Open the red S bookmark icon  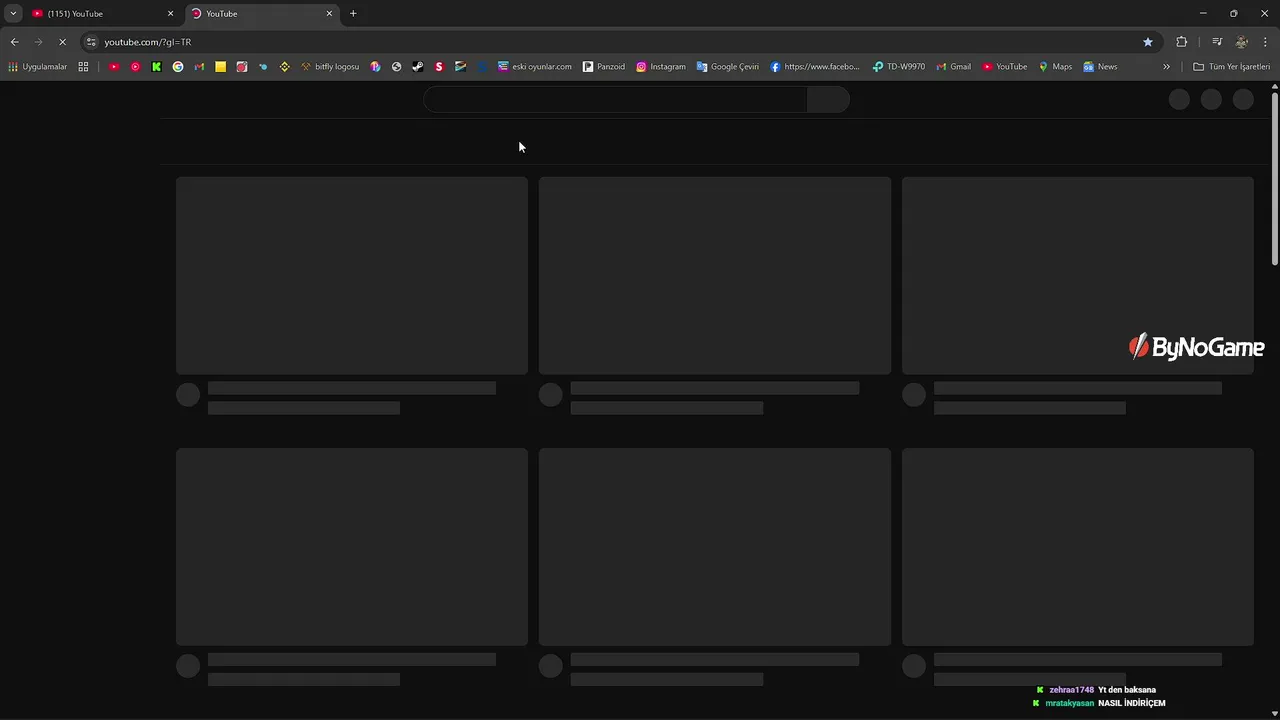(x=438, y=67)
